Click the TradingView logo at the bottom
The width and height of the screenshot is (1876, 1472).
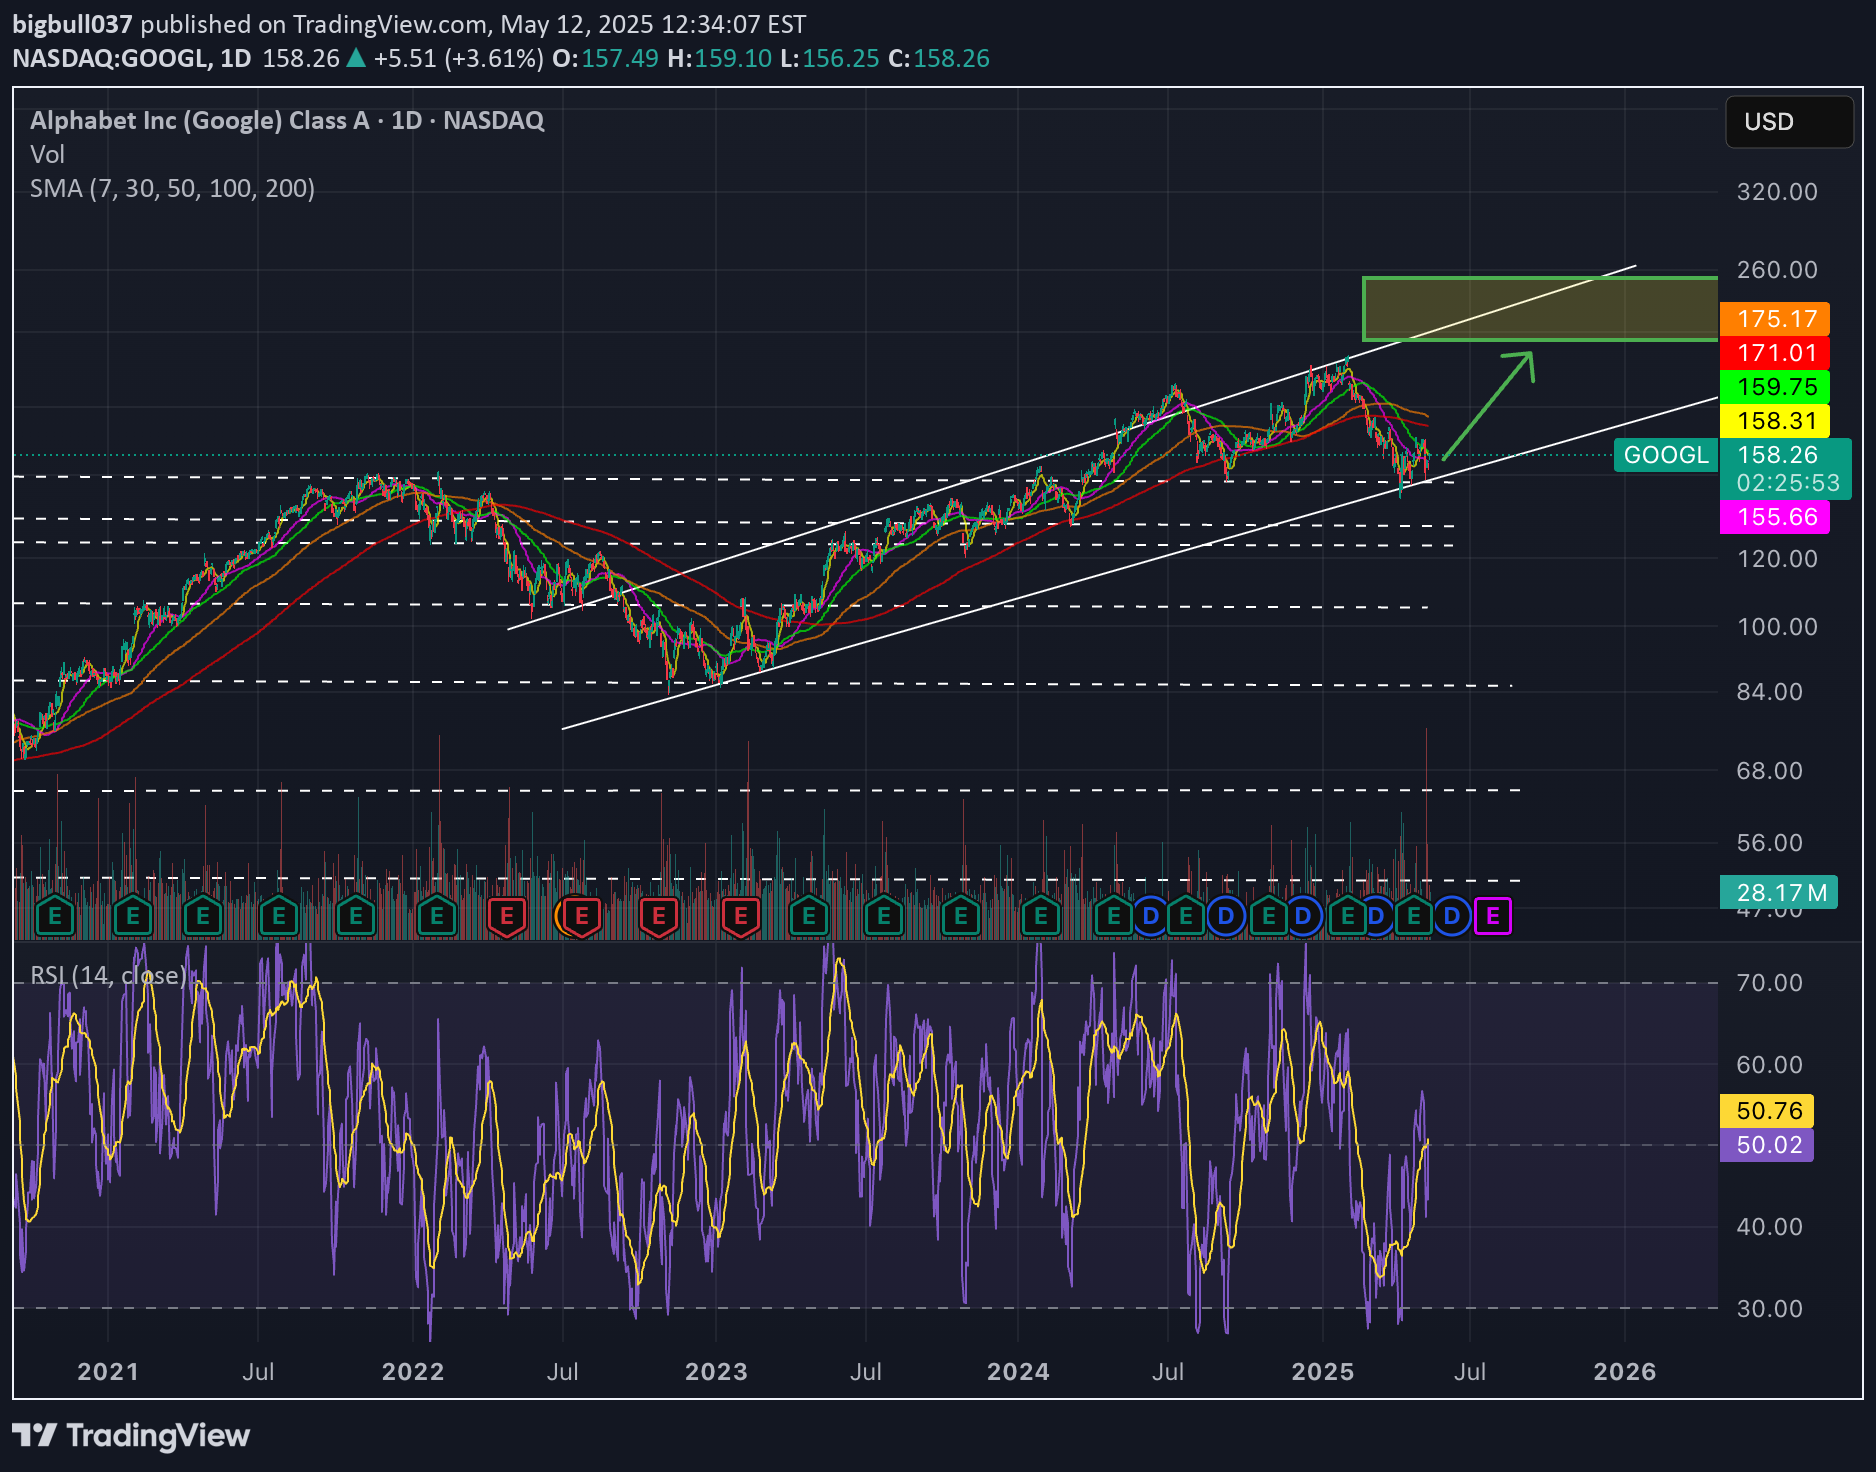[x=131, y=1436]
